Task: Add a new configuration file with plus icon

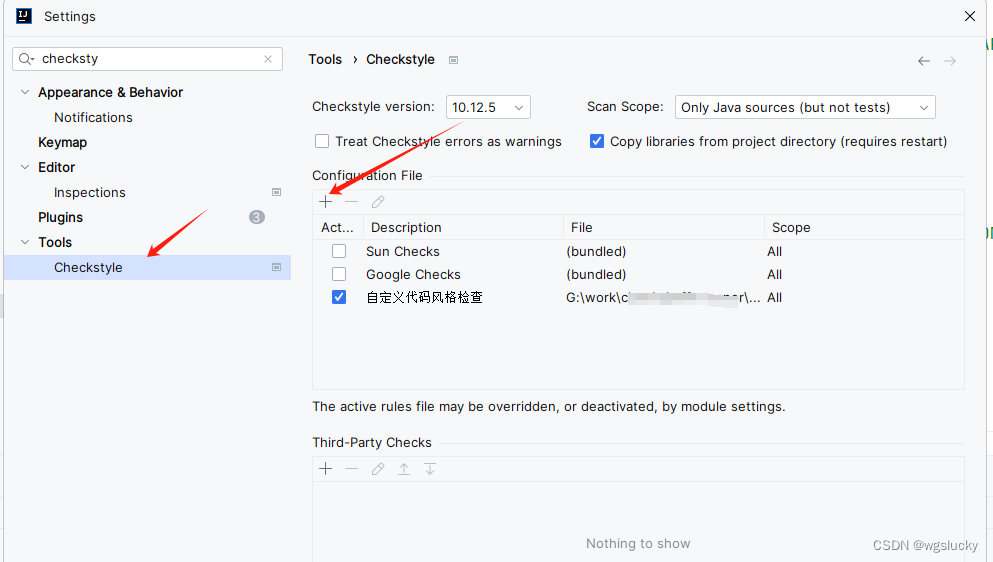Action: [x=326, y=201]
